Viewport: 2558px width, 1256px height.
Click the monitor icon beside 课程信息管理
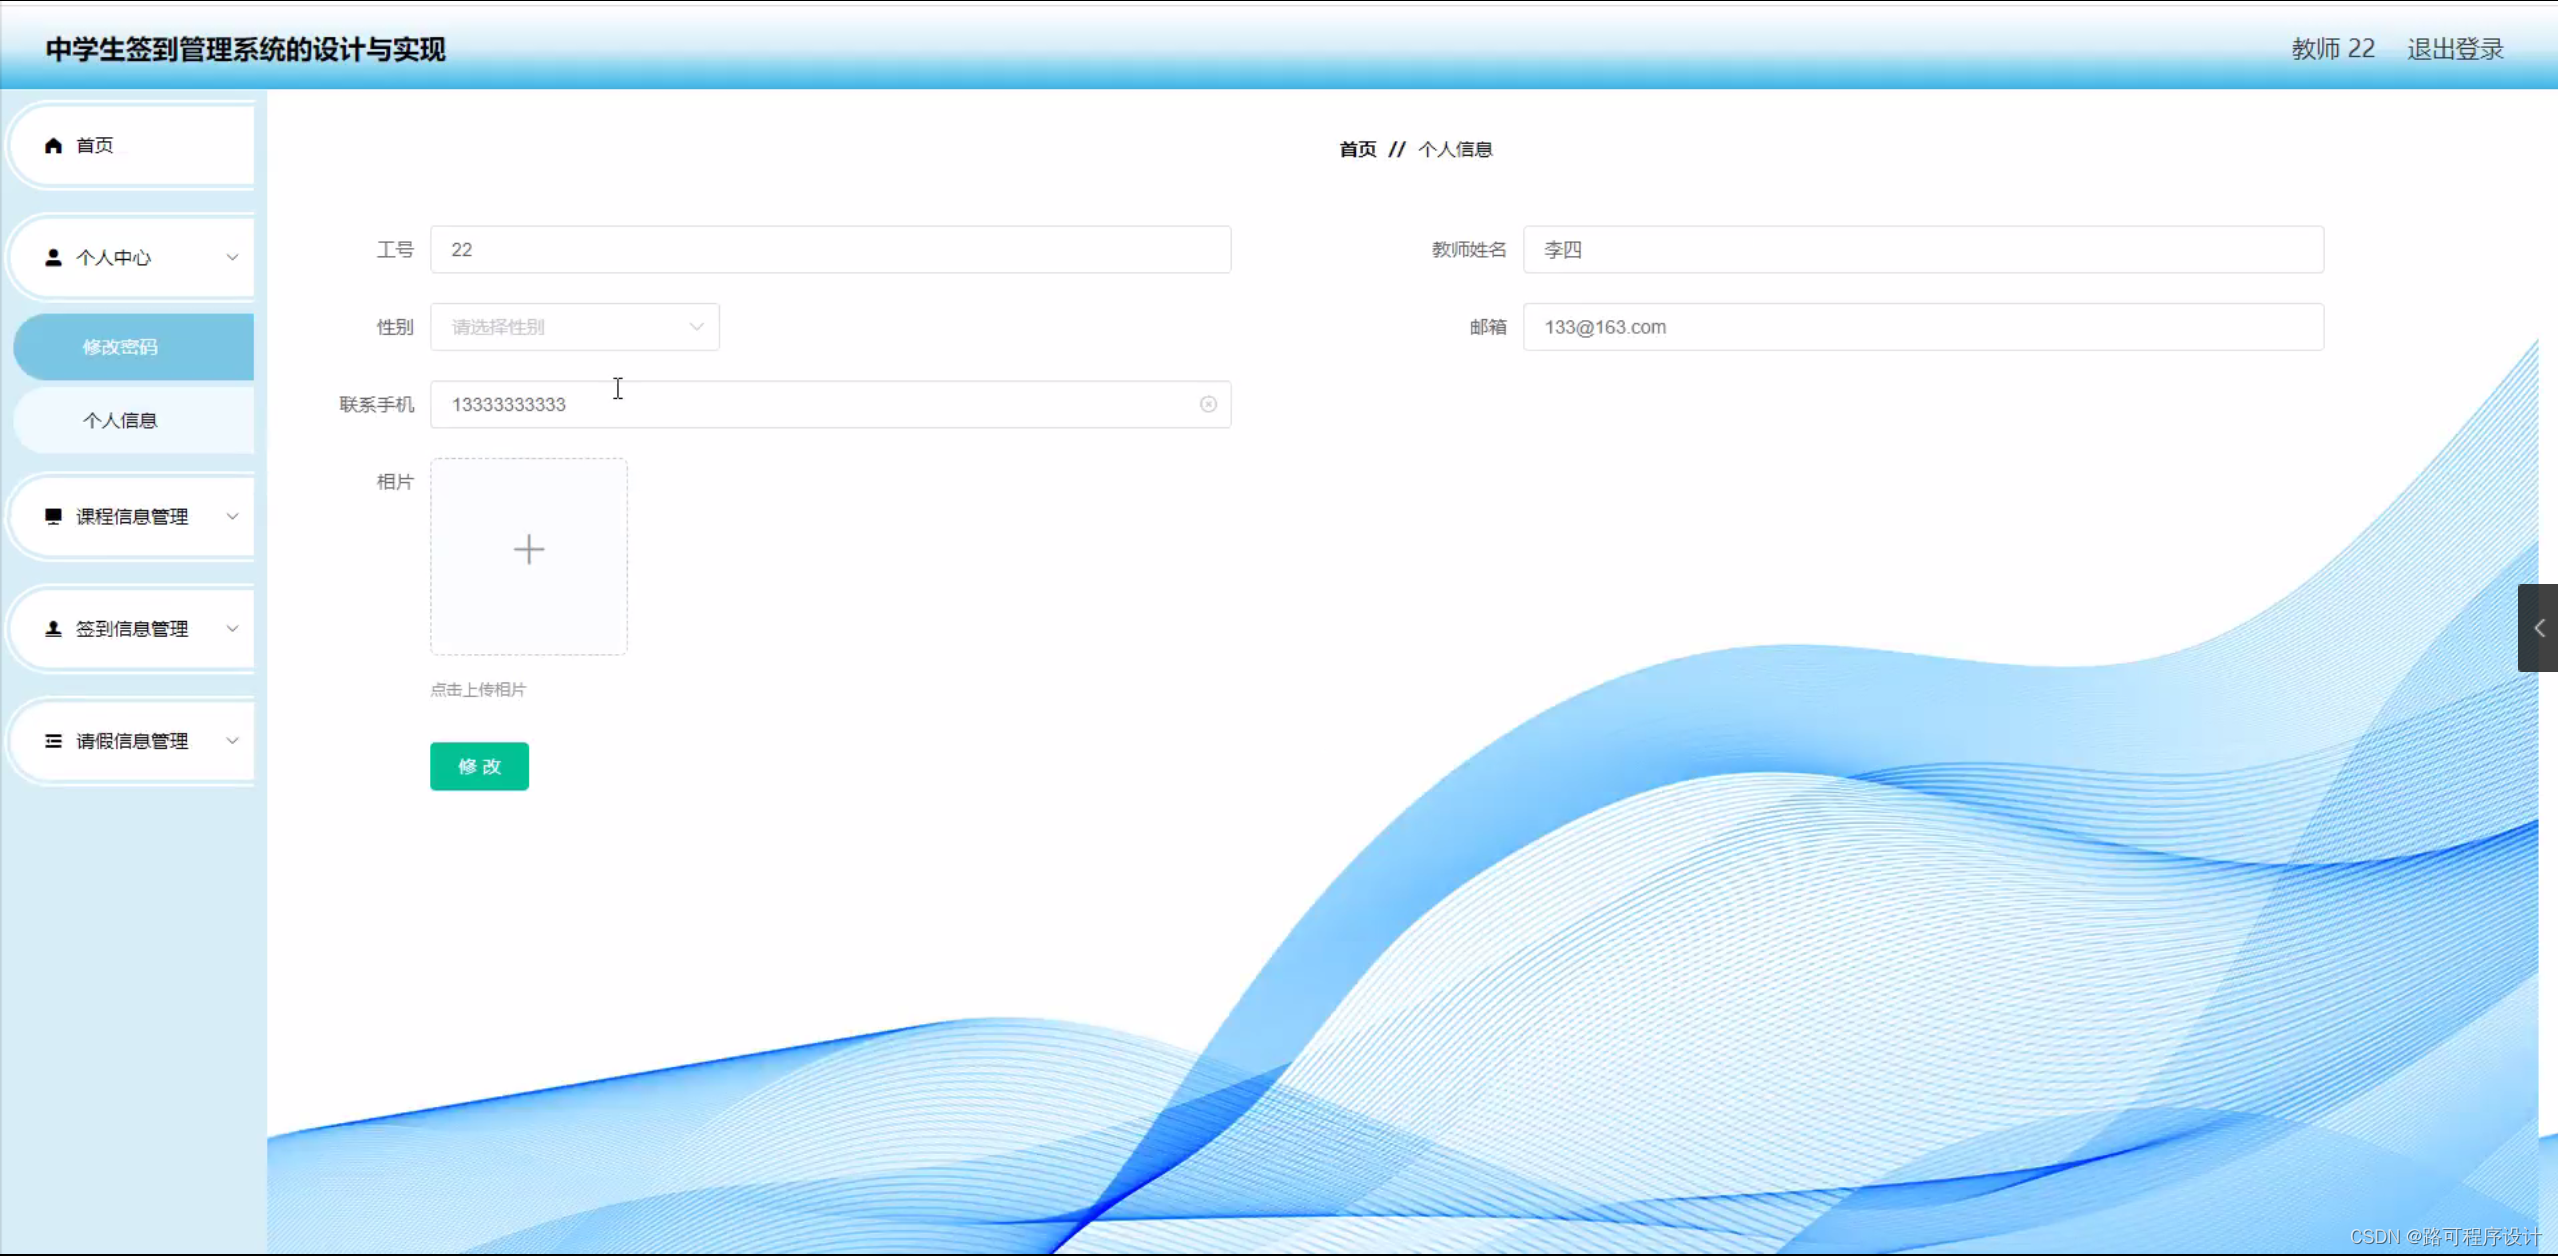[x=54, y=516]
